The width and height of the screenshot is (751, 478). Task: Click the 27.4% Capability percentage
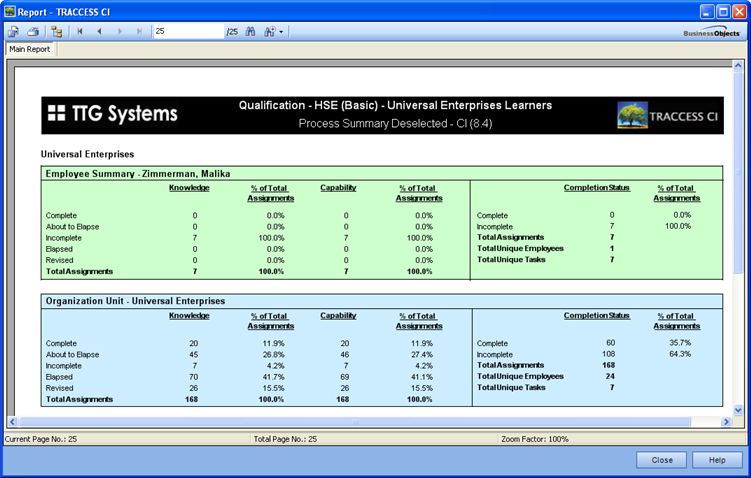(422, 354)
